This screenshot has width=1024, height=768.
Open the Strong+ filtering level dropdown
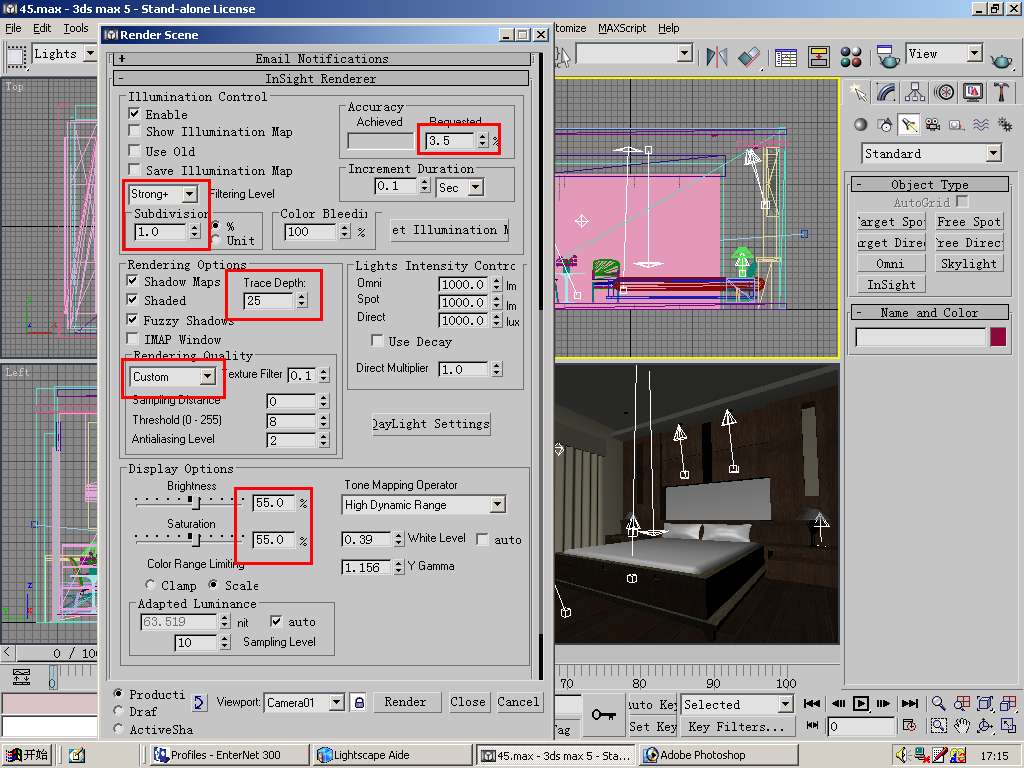(x=189, y=194)
